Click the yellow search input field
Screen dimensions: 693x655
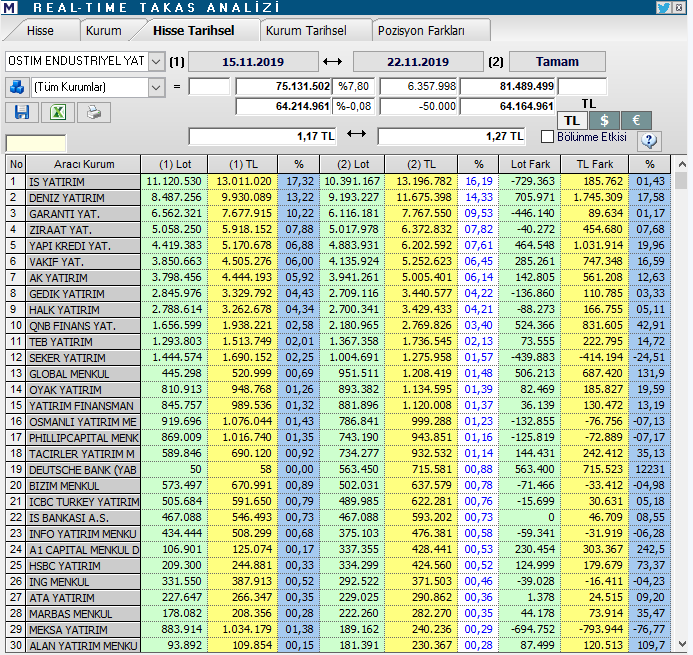pyautogui.click(x=36, y=144)
